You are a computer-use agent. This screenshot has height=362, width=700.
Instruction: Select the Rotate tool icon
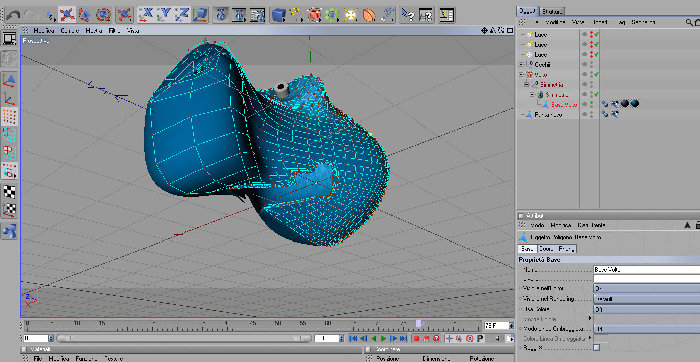103,15
